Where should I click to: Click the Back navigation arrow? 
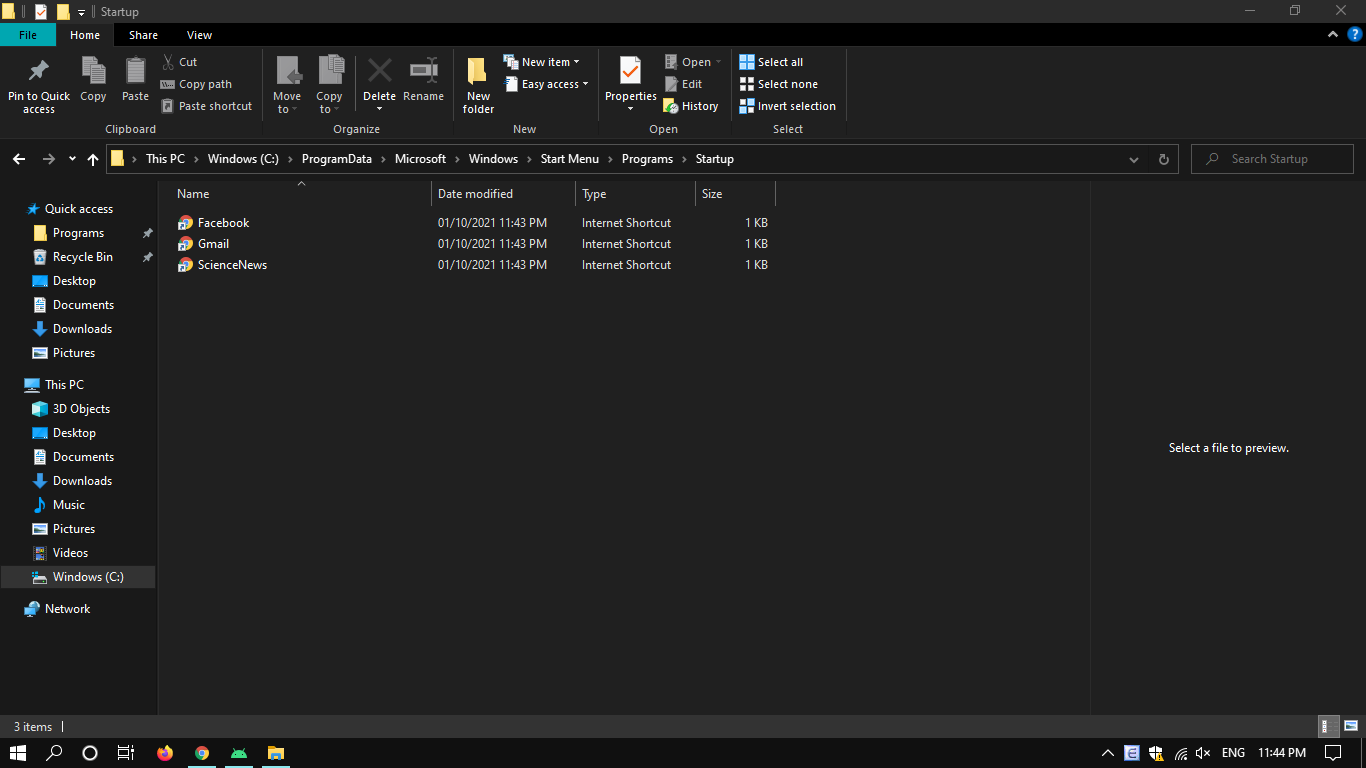pos(19,159)
